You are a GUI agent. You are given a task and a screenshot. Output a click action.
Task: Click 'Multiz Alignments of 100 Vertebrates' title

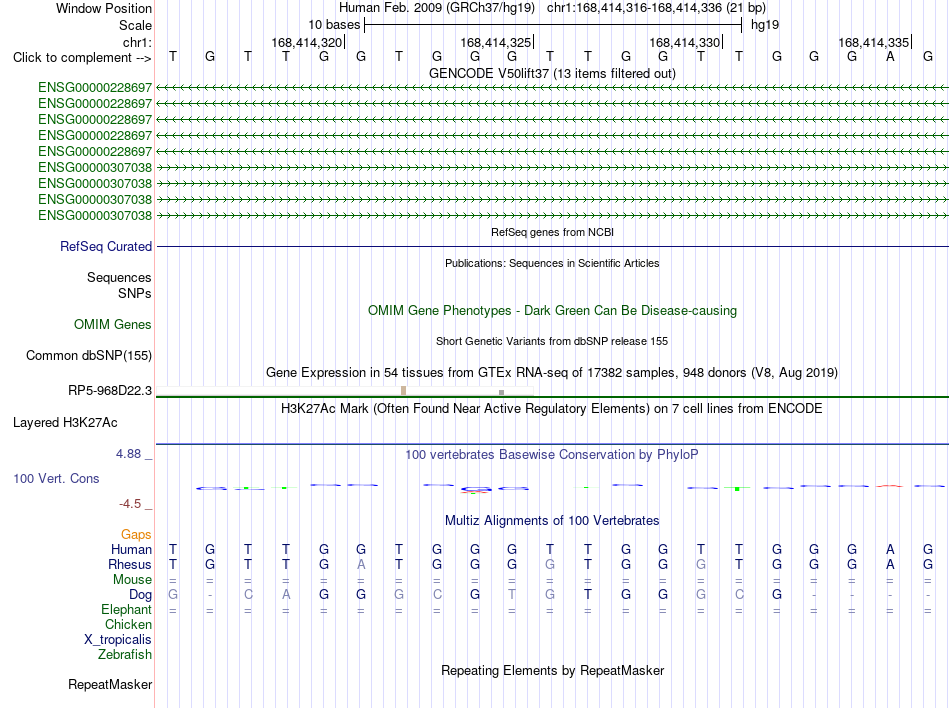[x=552, y=521]
